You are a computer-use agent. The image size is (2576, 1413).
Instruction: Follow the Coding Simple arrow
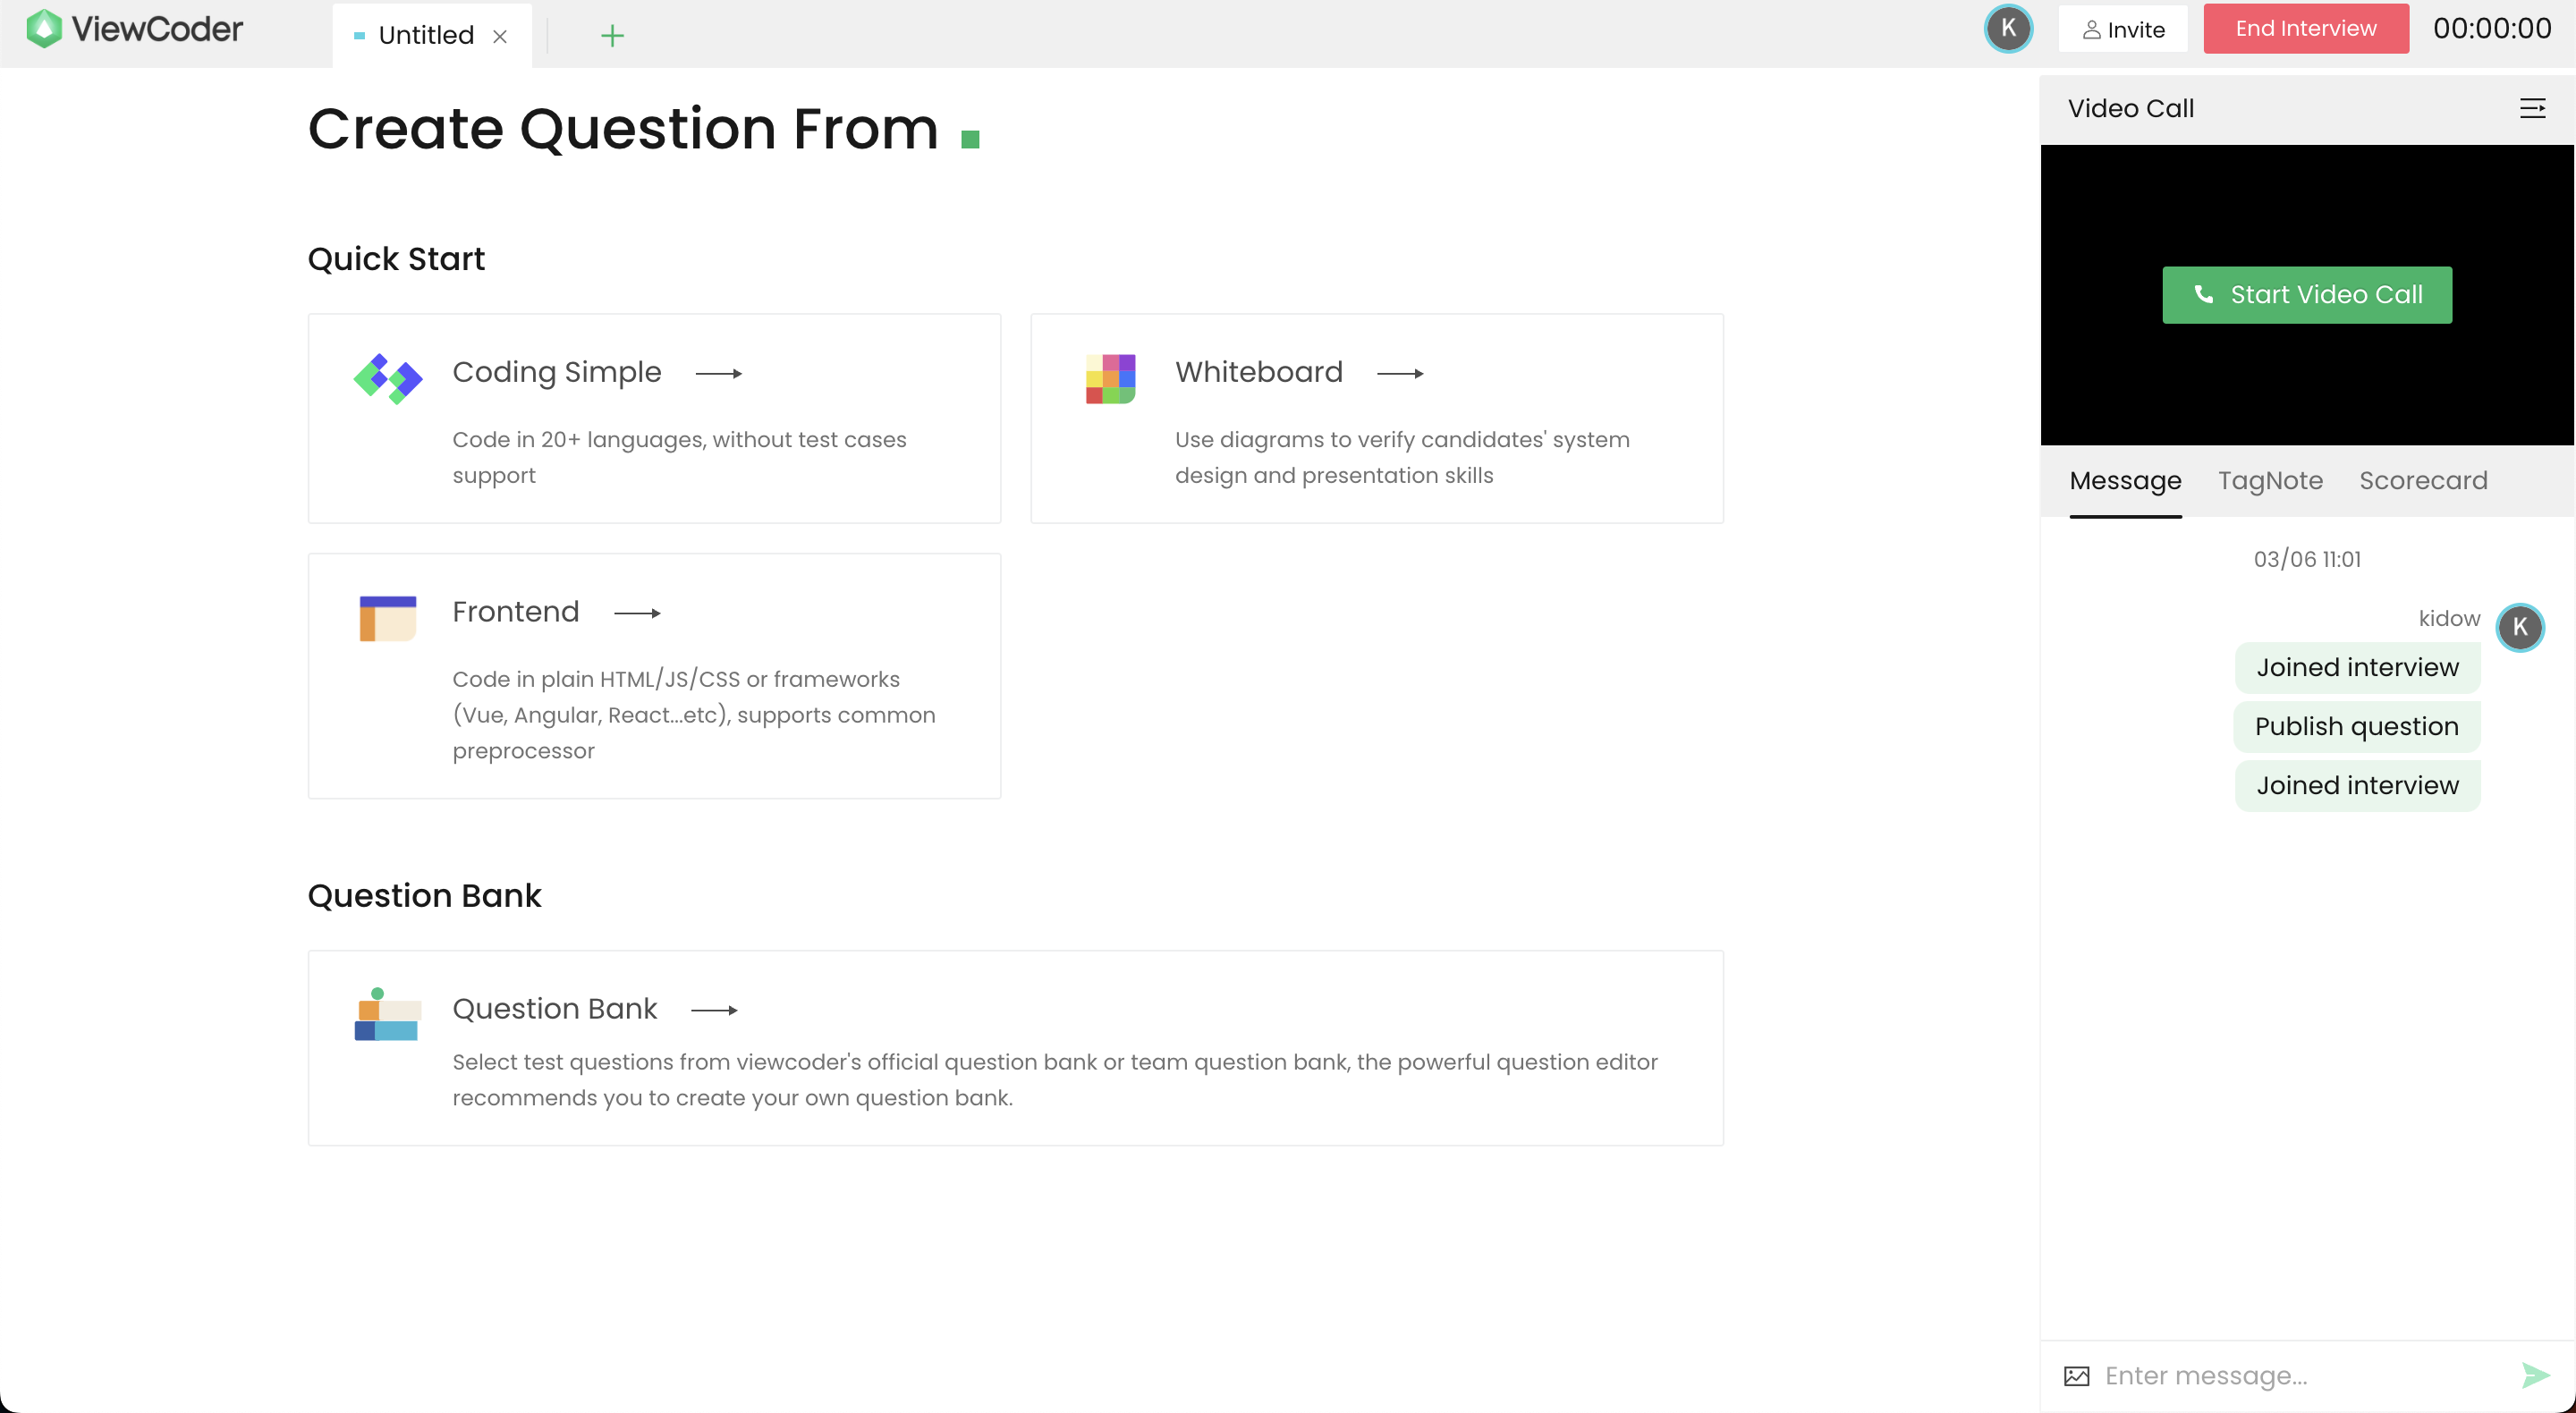[x=718, y=374]
